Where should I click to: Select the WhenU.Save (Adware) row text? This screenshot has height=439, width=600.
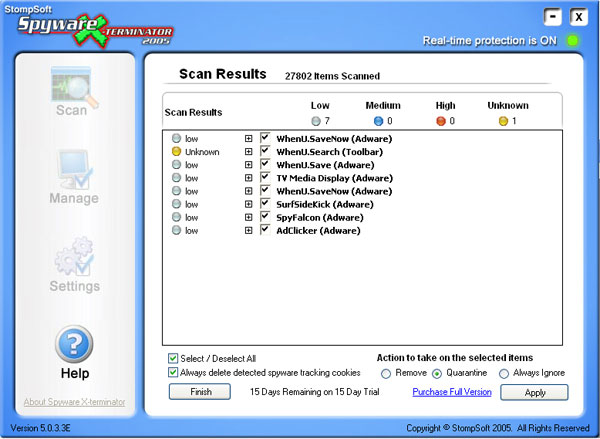[x=325, y=165]
